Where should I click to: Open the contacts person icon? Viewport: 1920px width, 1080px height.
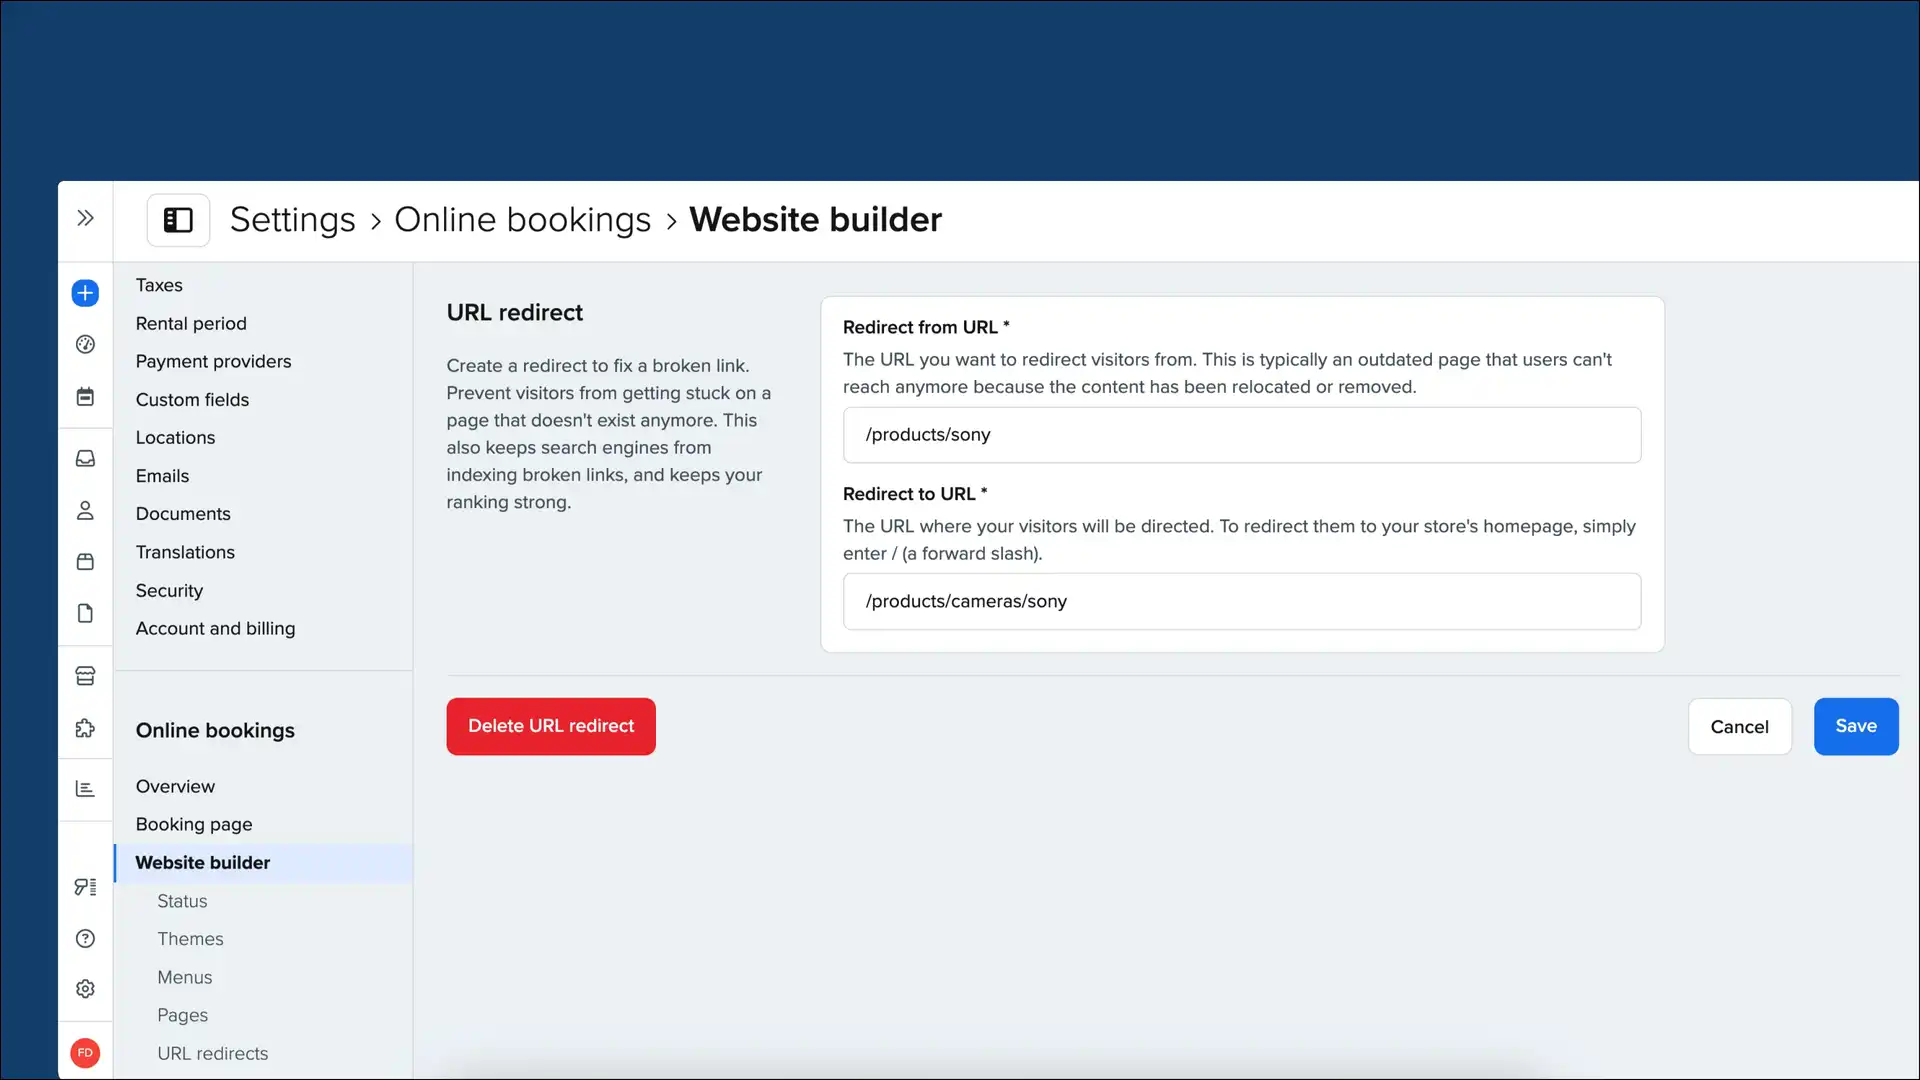click(85, 511)
